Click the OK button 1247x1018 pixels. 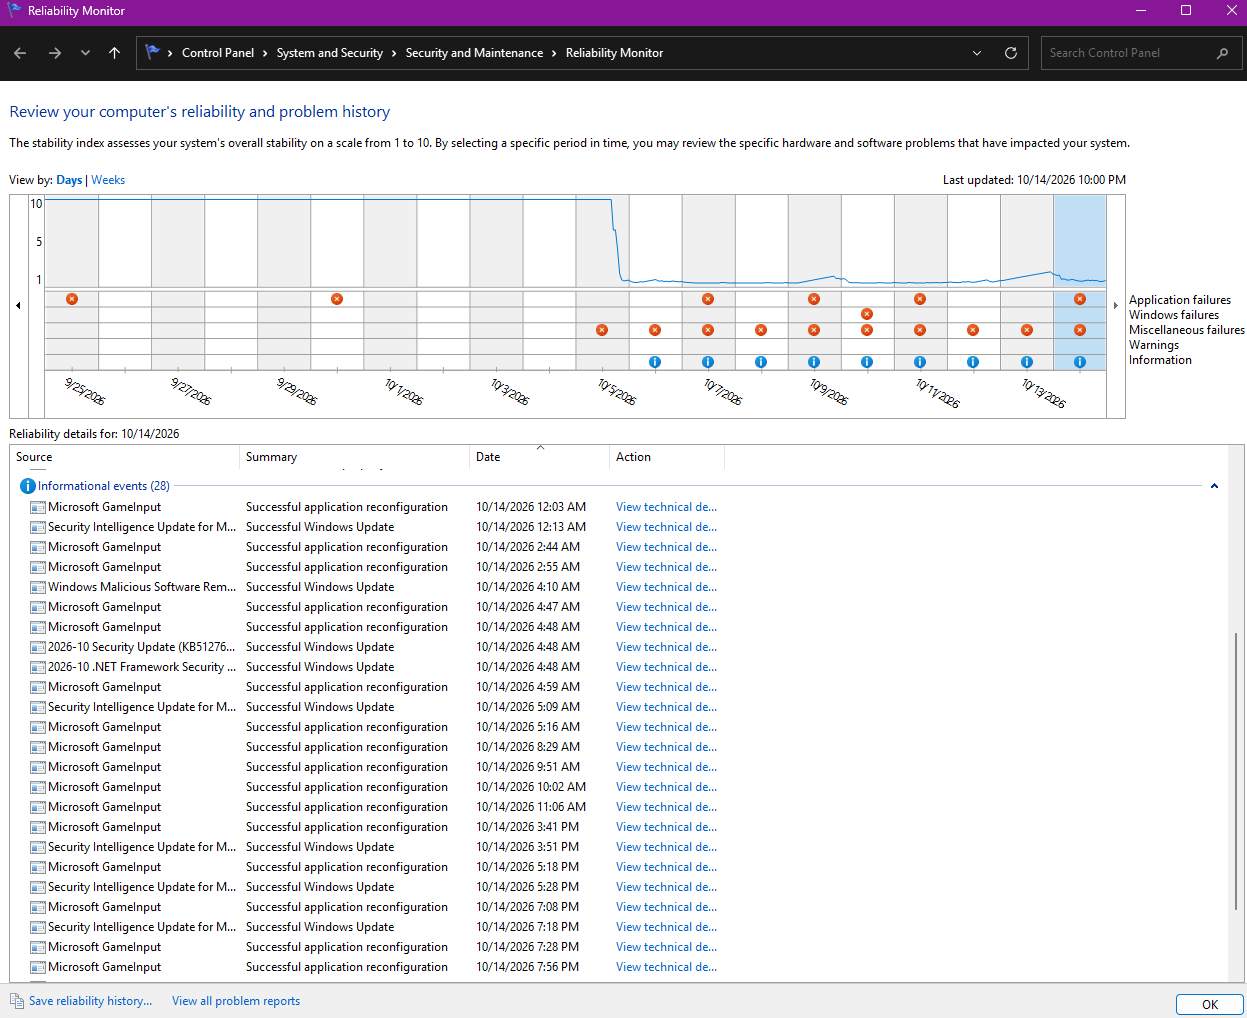coord(1209,1005)
